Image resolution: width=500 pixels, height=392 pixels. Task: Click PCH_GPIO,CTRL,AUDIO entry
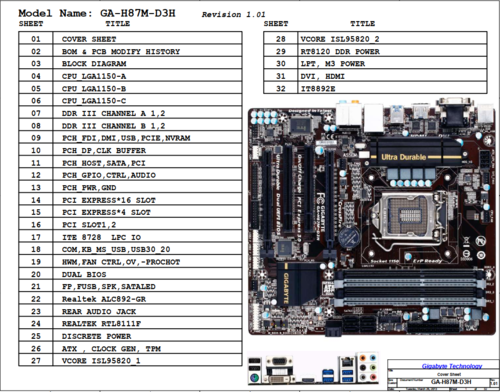click(x=109, y=175)
